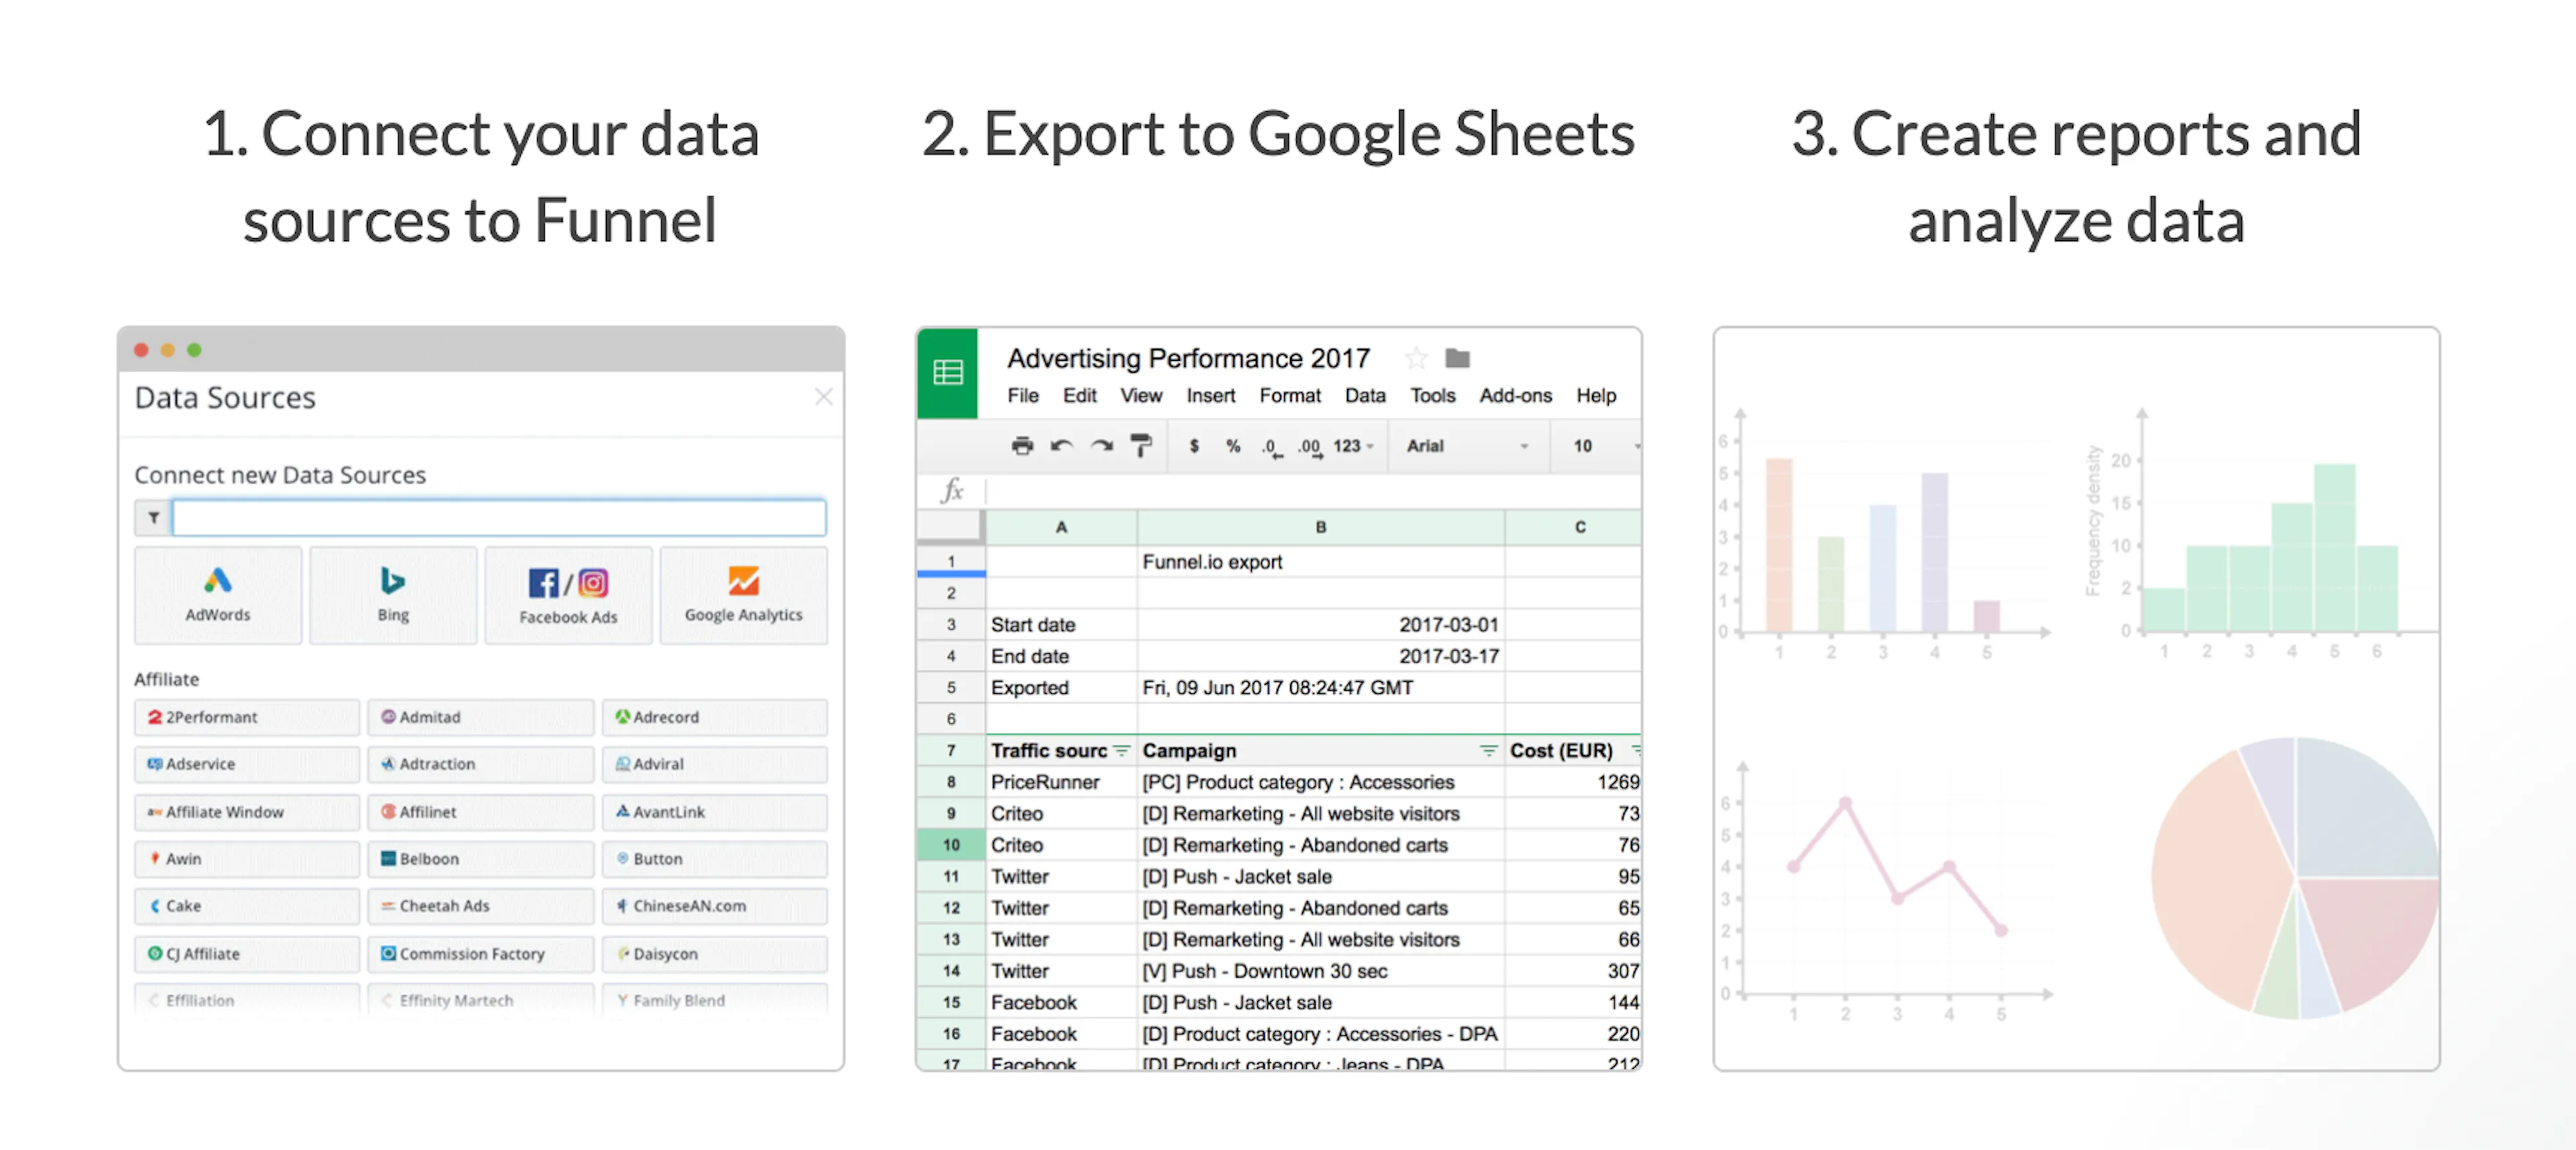Click the print icon in Sheets toolbar
Viewport: 2576px width, 1150px height.
(x=1021, y=446)
